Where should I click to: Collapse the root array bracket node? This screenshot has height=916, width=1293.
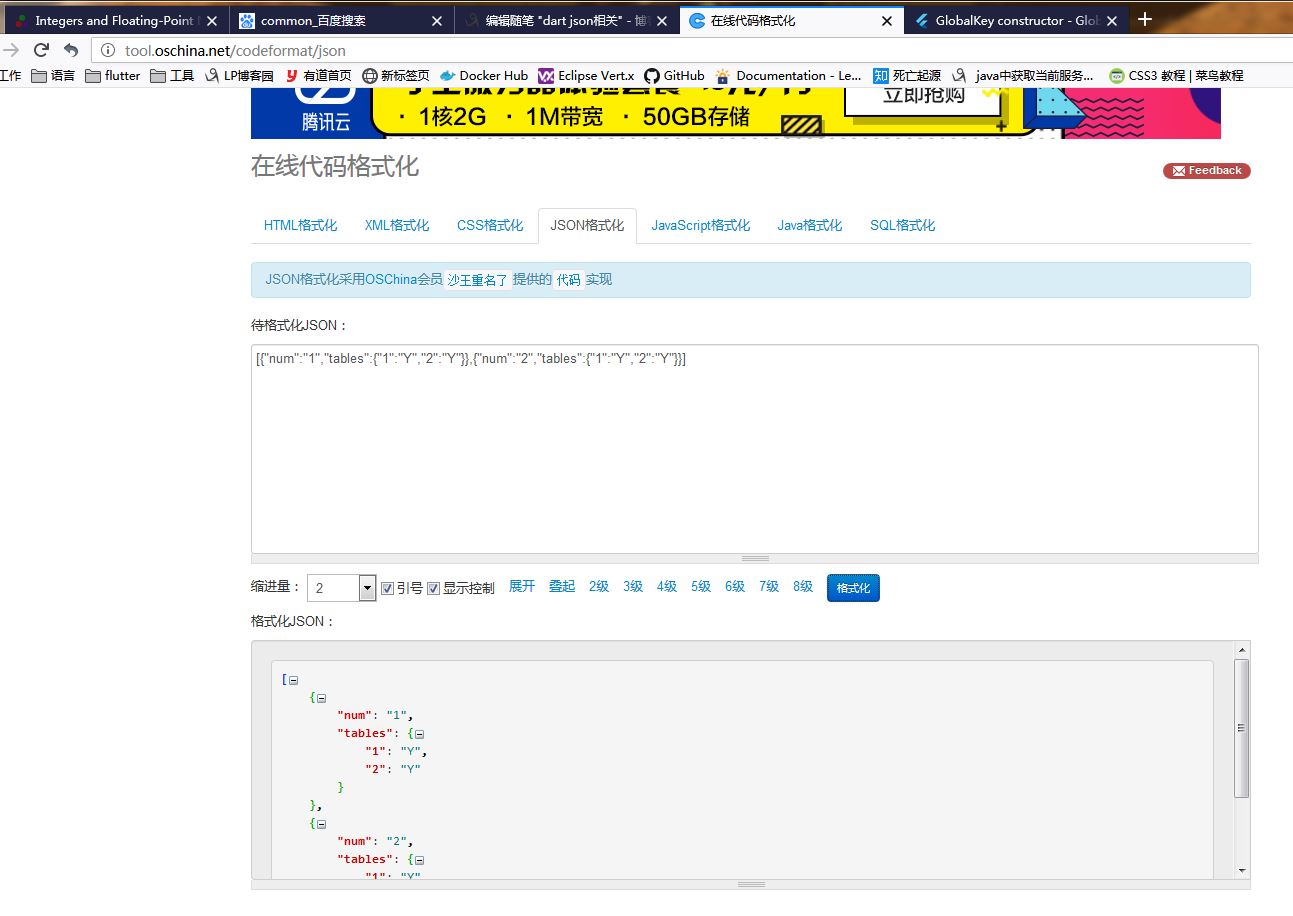coord(293,680)
